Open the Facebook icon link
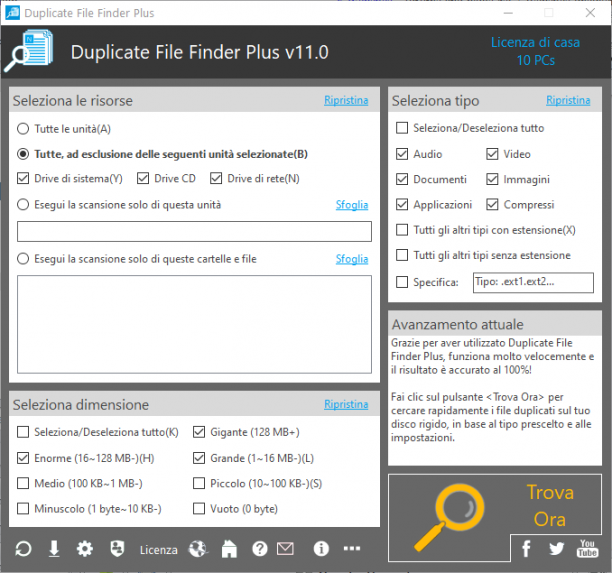Image resolution: width=612 pixels, height=573 pixels. pyautogui.click(x=526, y=548)
